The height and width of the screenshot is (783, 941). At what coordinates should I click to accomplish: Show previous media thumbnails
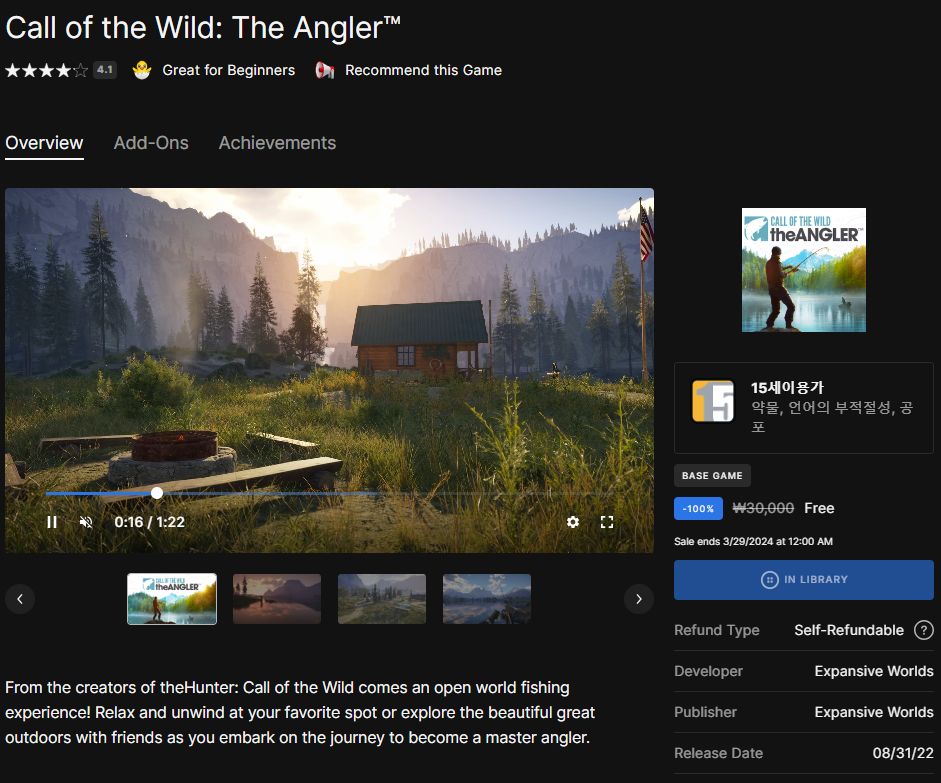[20, 599]
